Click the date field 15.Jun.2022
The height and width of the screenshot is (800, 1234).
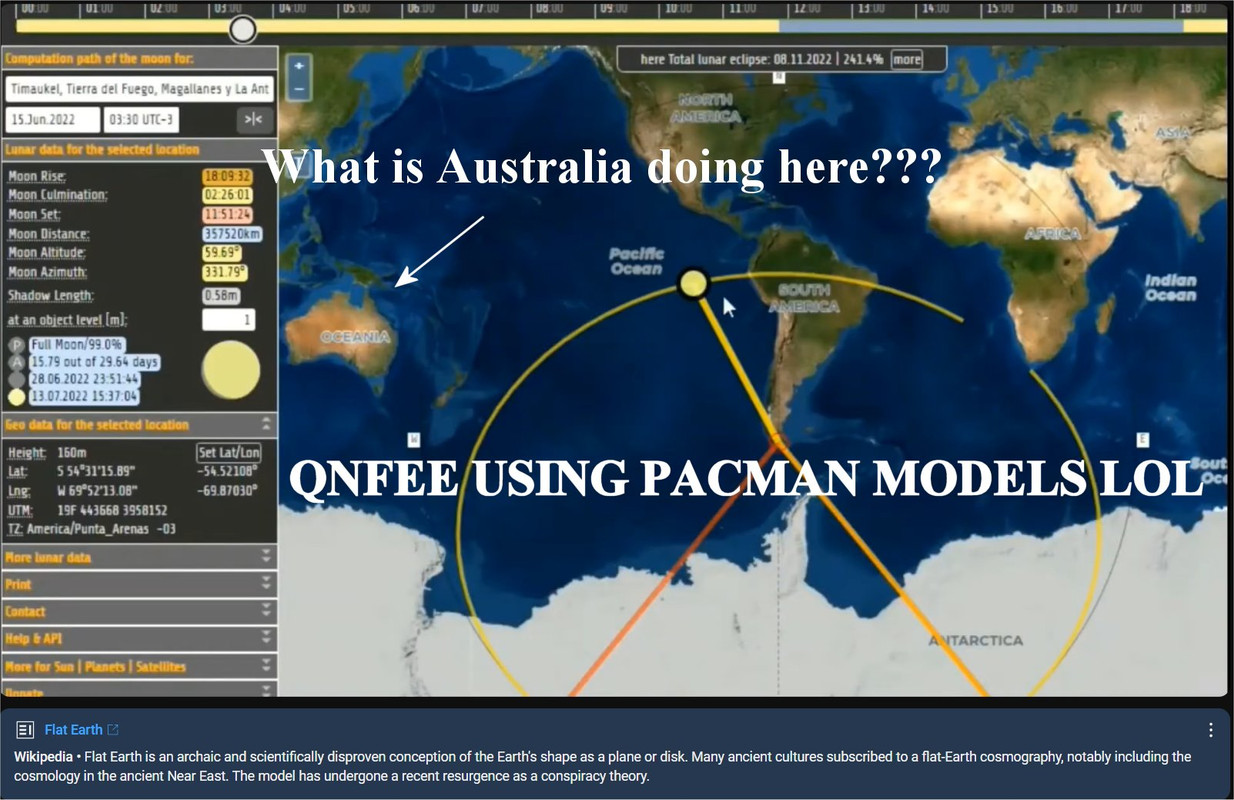coord(53,120)
